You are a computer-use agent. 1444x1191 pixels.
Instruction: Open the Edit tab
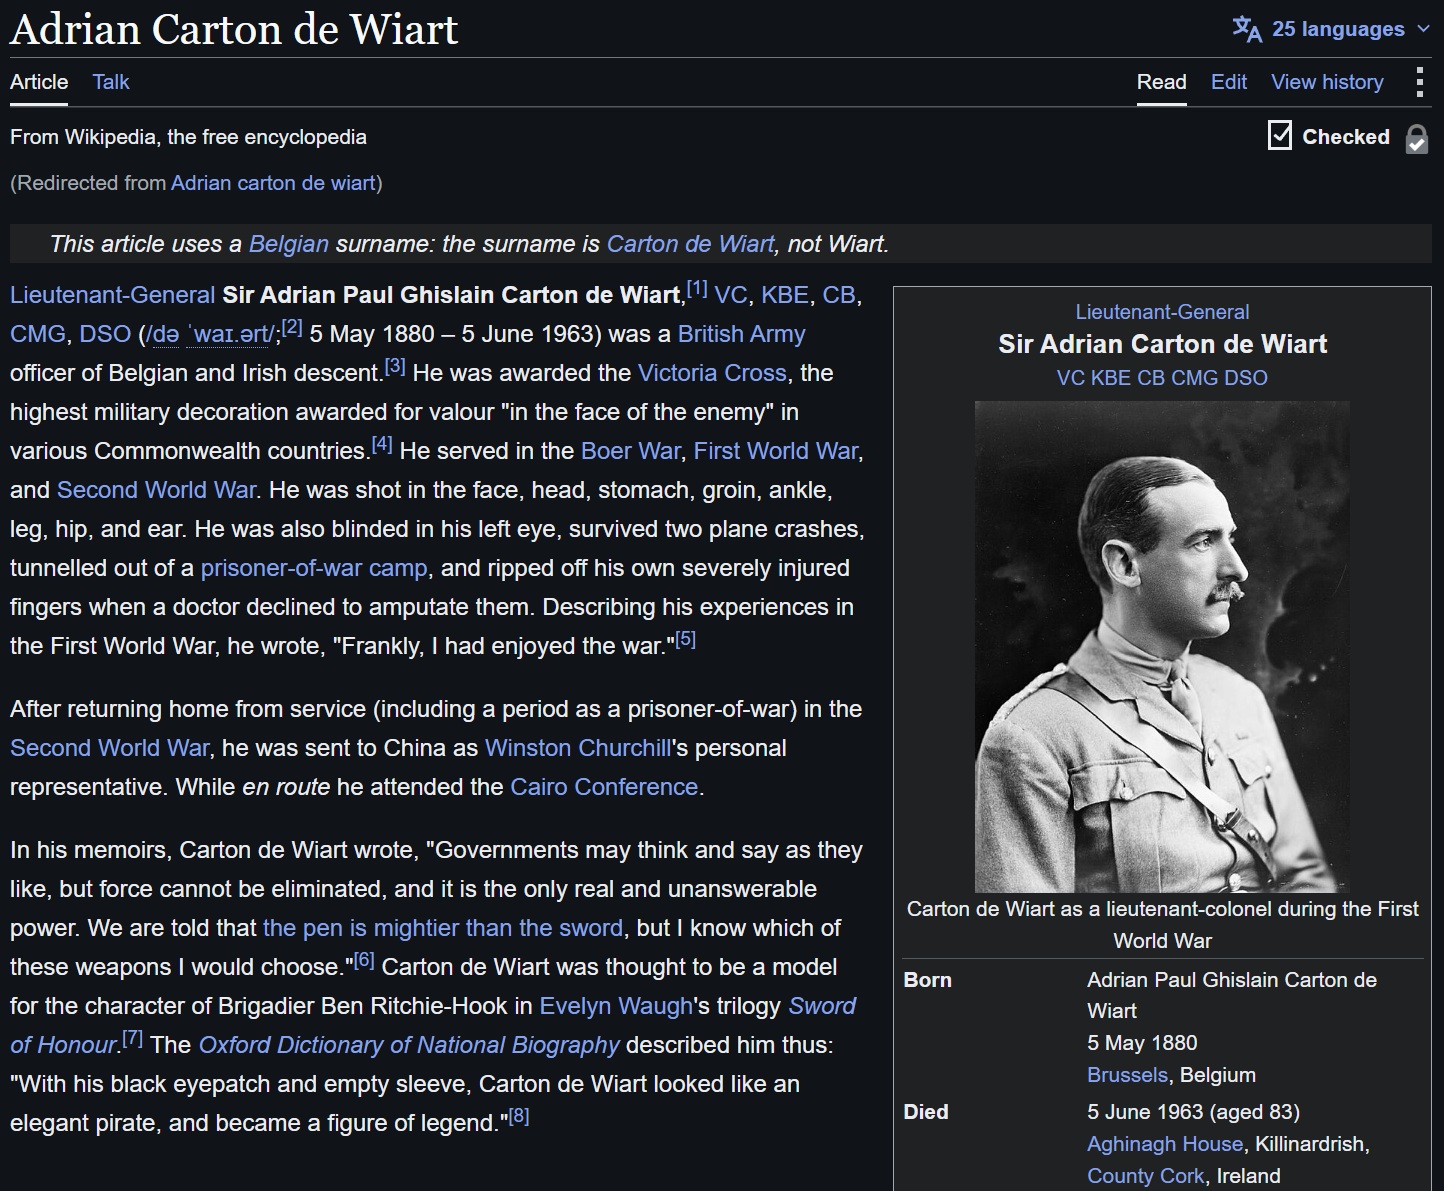[1229, 82]
